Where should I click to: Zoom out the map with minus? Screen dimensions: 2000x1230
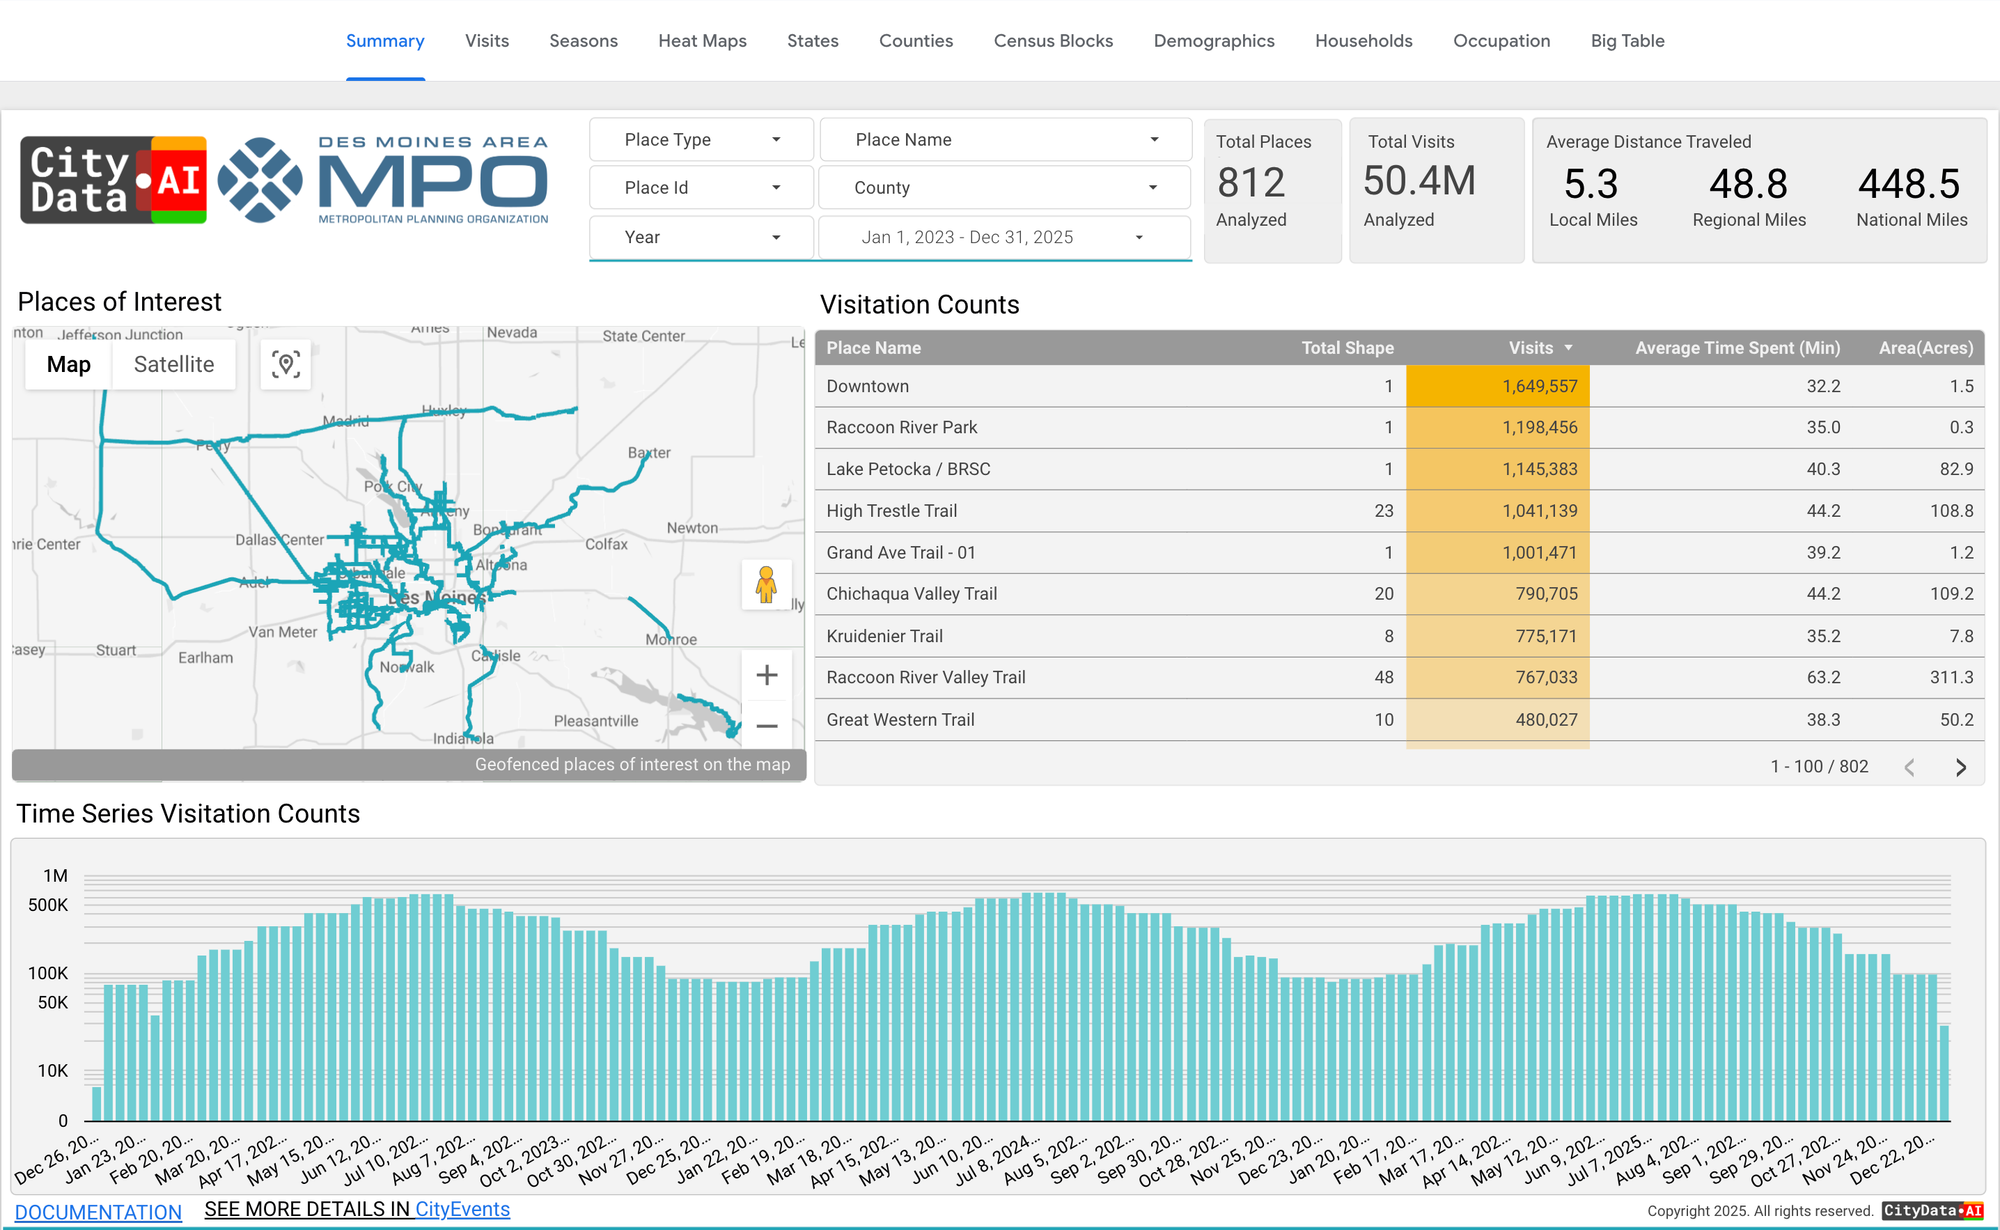pos(767,726)
